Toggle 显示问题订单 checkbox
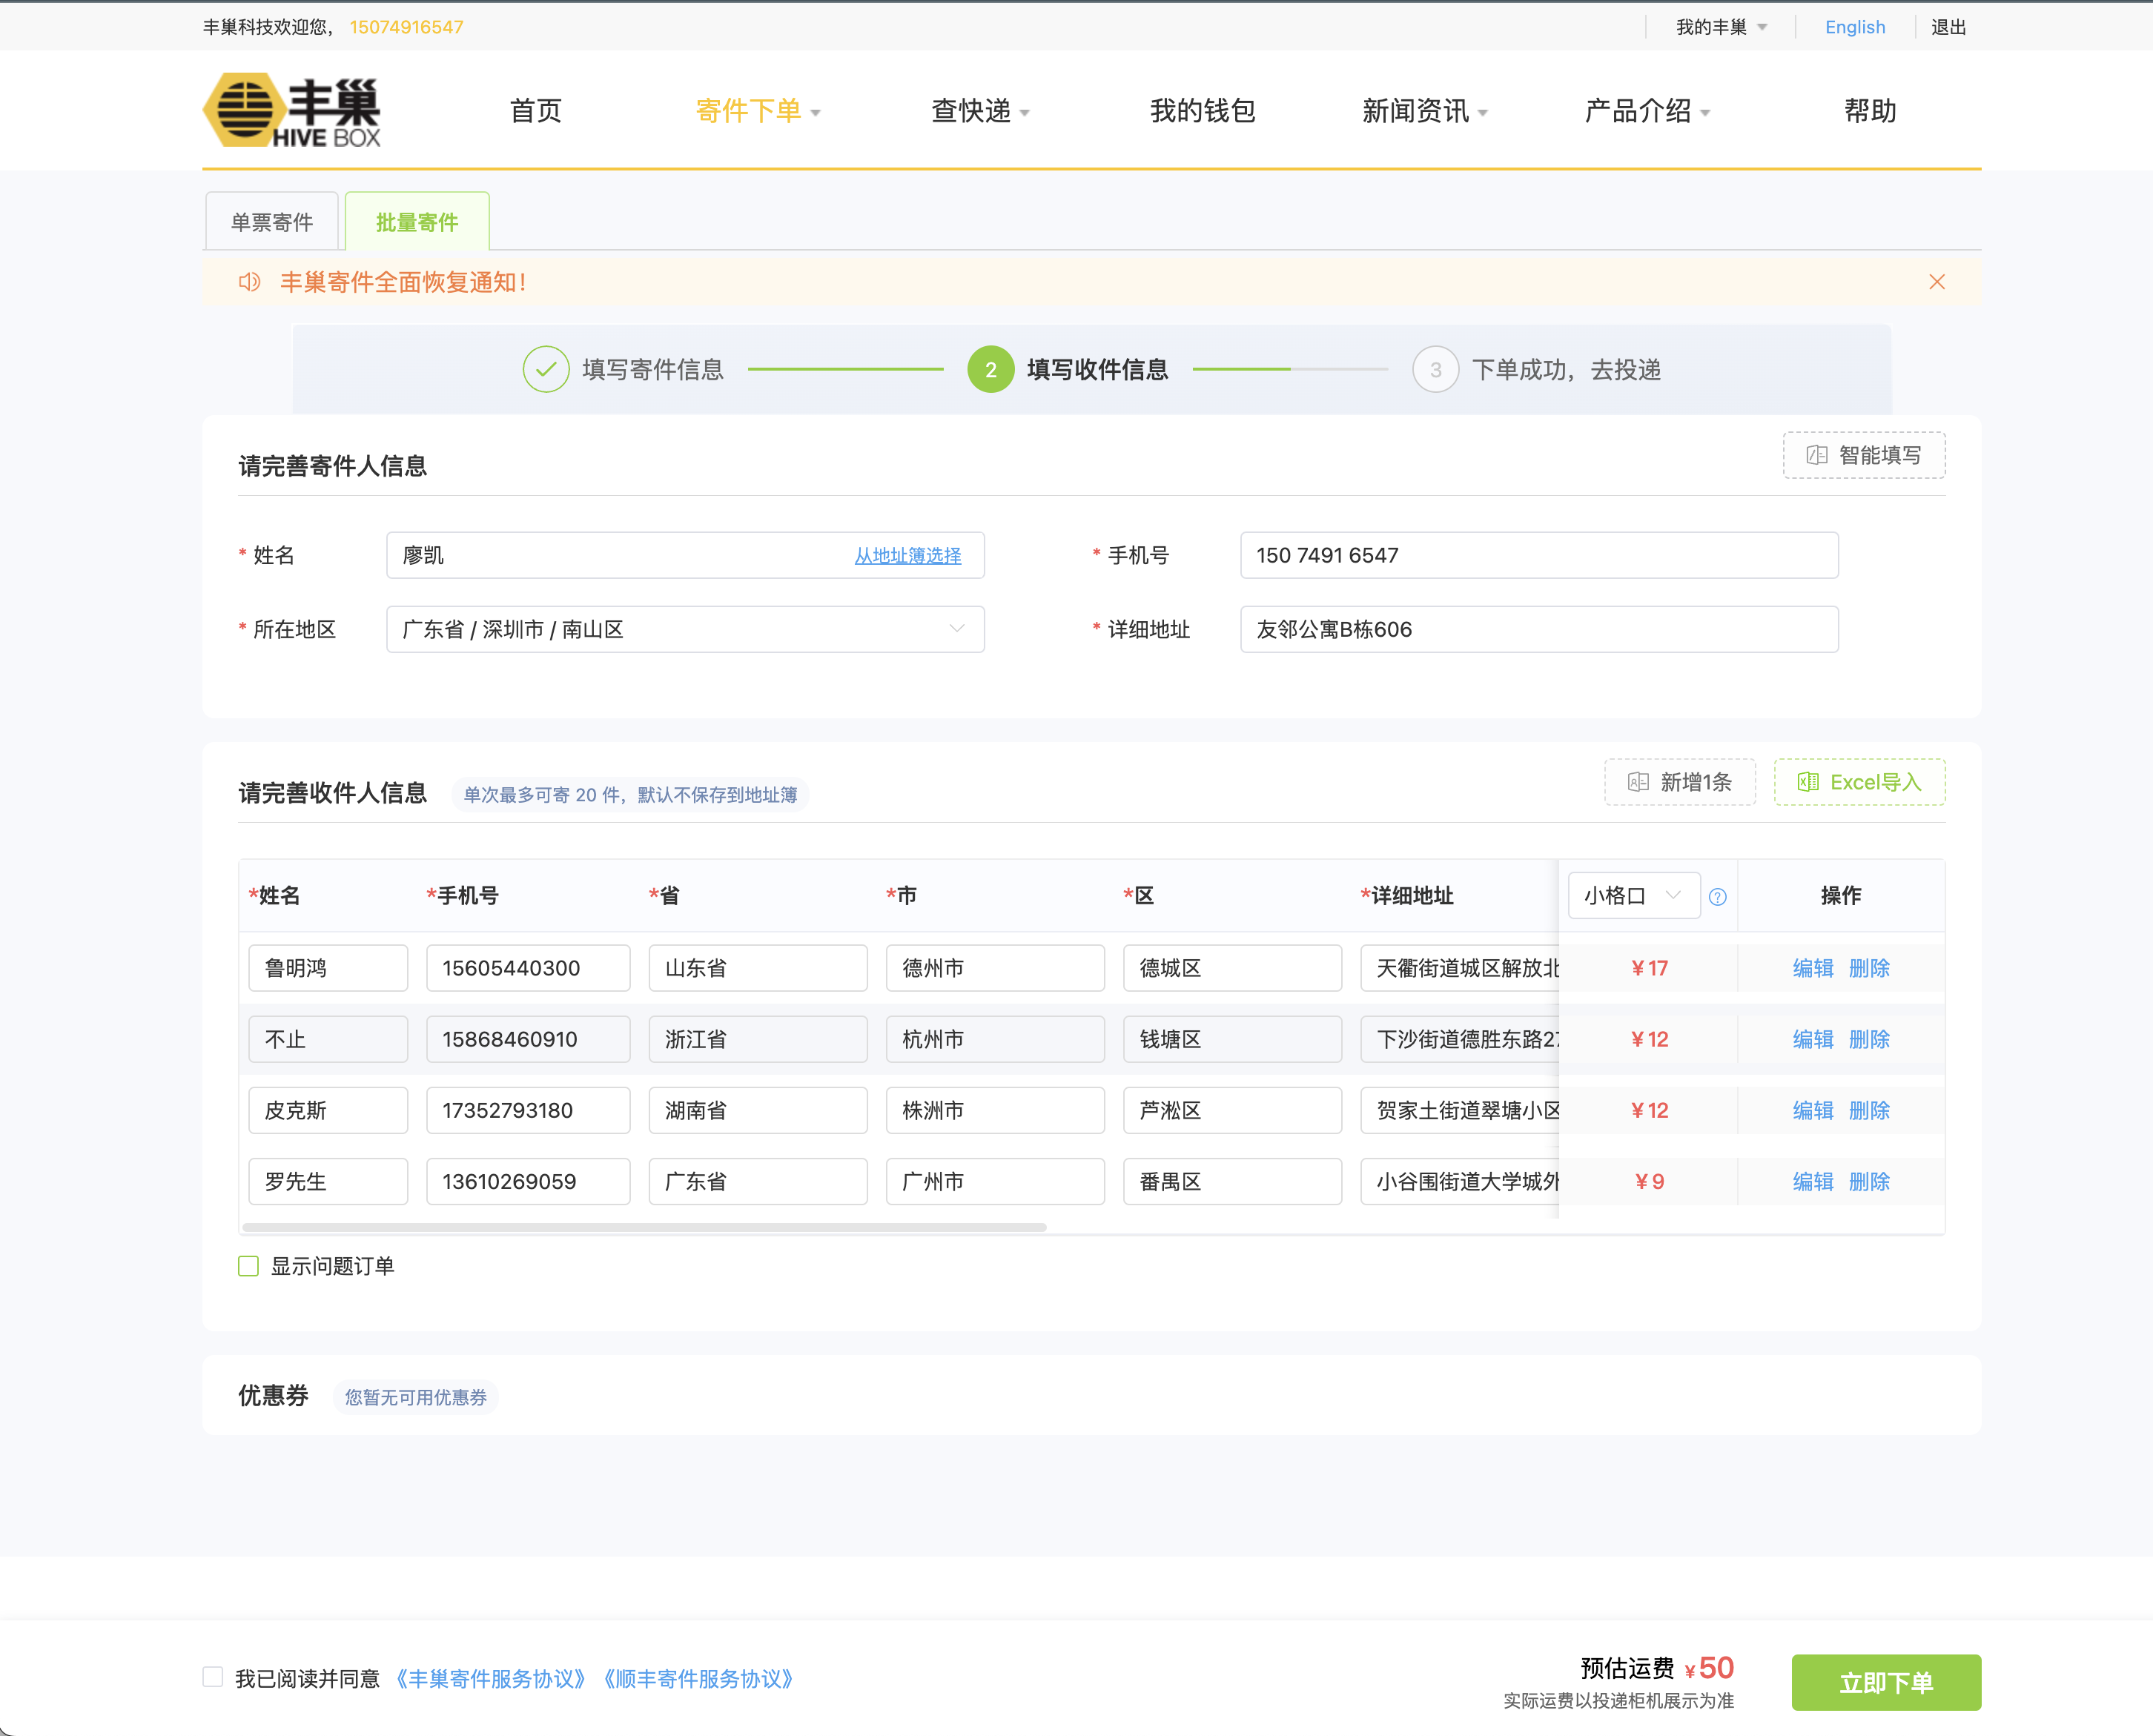Image resolution: width=2153 pixels, height=1736 pixels. pos(249,1266)
